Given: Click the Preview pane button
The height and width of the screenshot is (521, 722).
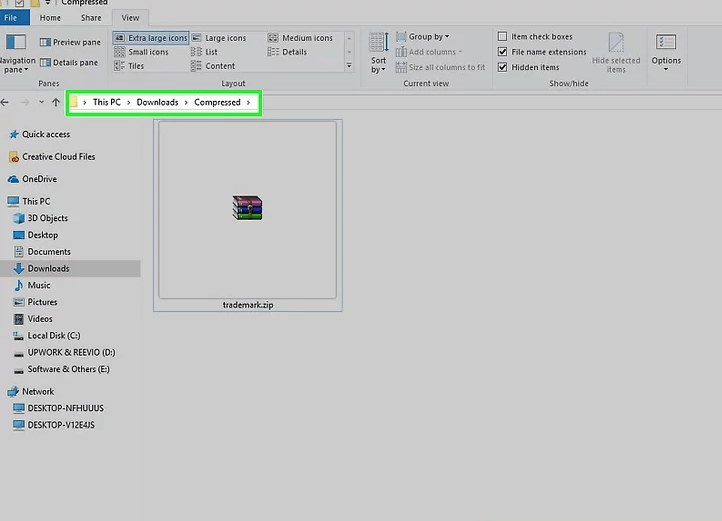Looking at the screenshot, I should (x=70, y=43).
